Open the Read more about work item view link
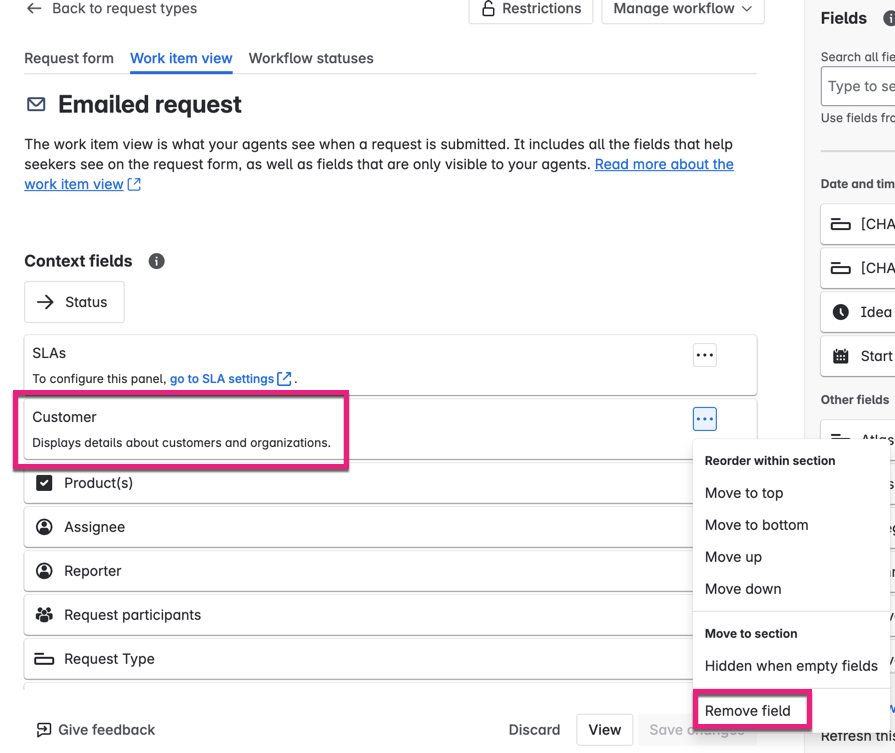The width and height of the screenshot is (895, 753). [x=664, y=164]
